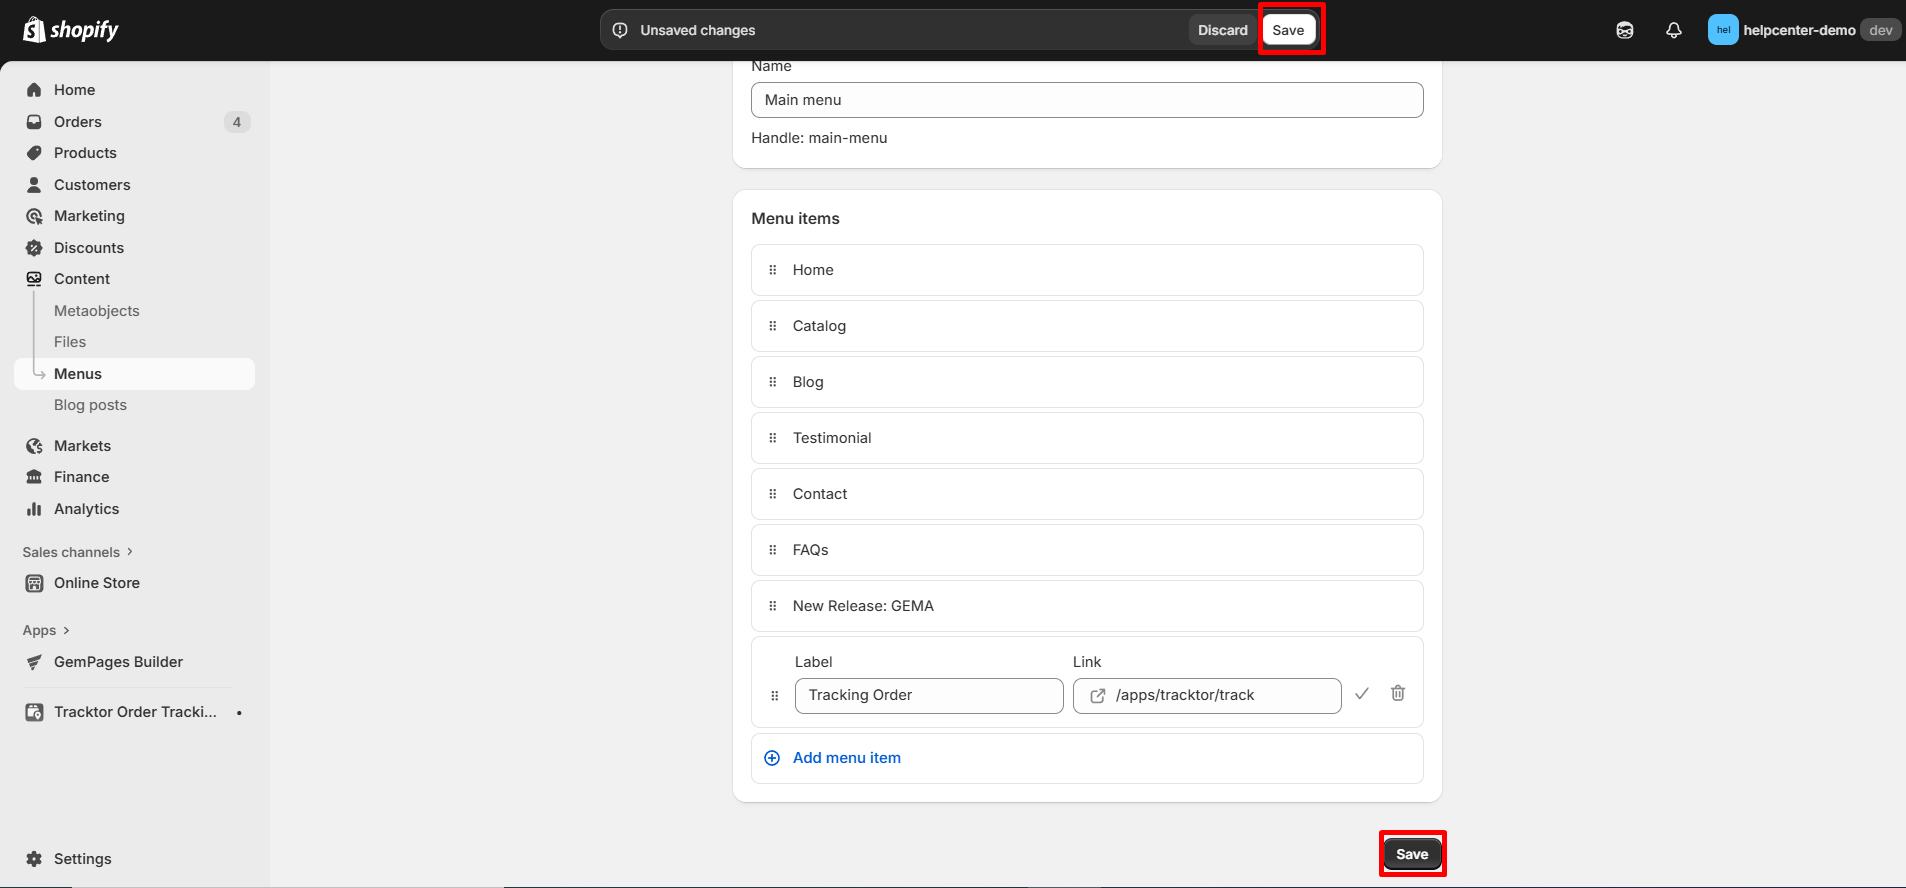Open Sidekick assistant icon in top bar
Screen dimensions: 1906x888
(x=1624, y=30)
